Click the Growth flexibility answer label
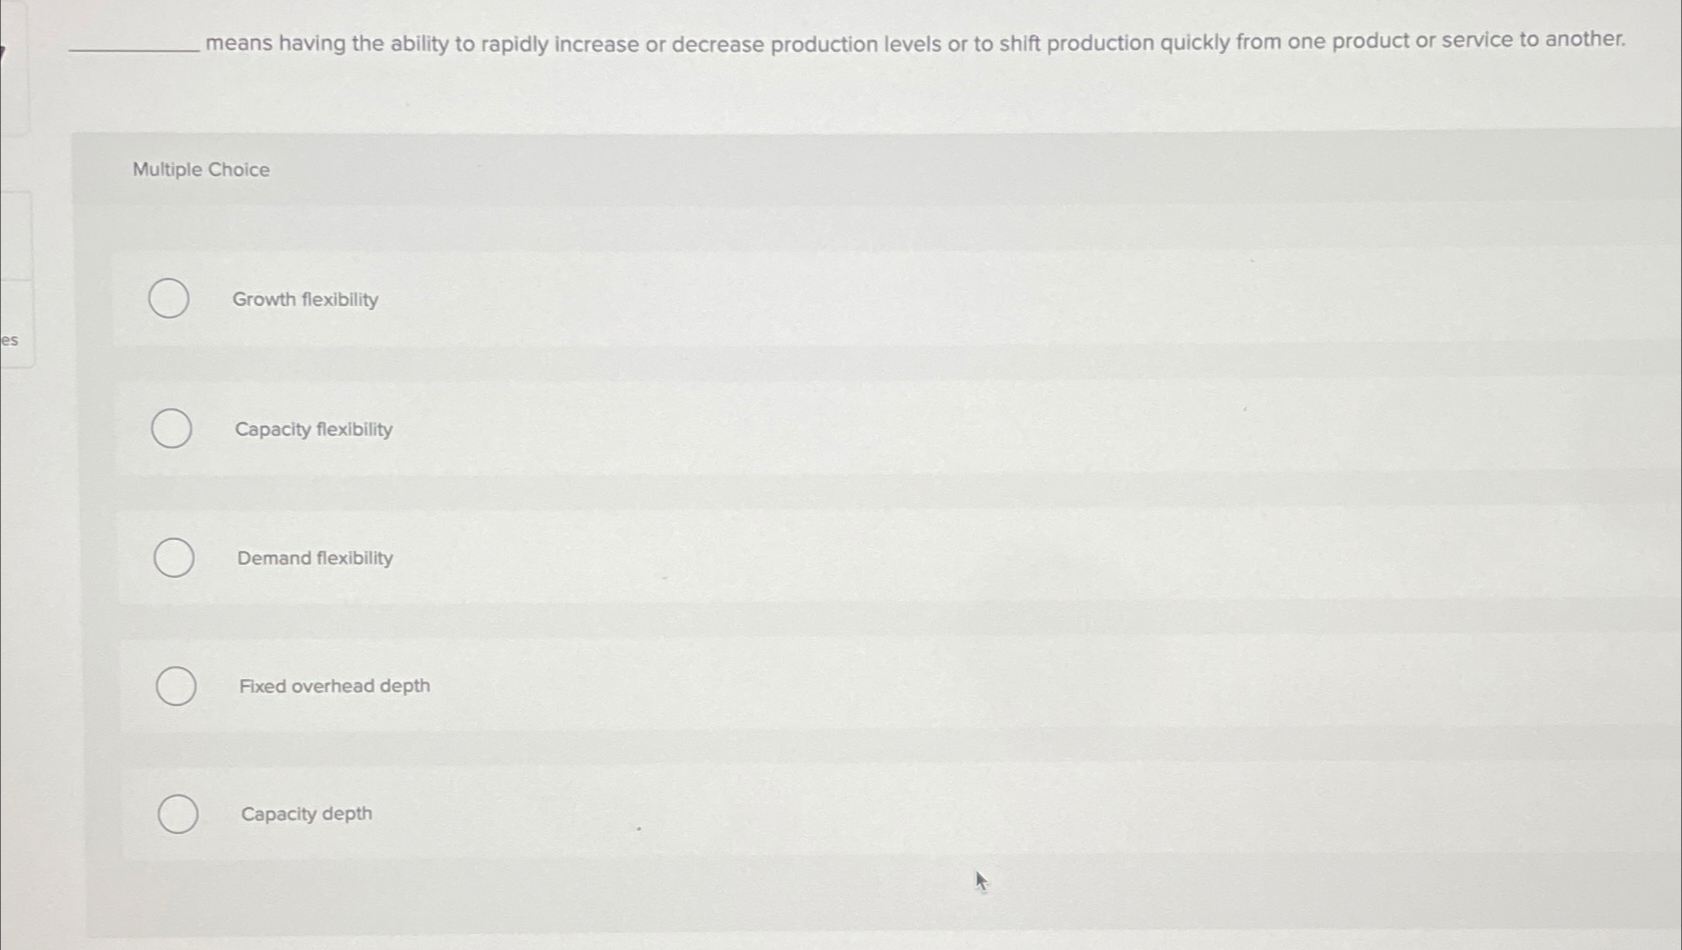The height and width of the screenshot is (950, 1682). 305,298
